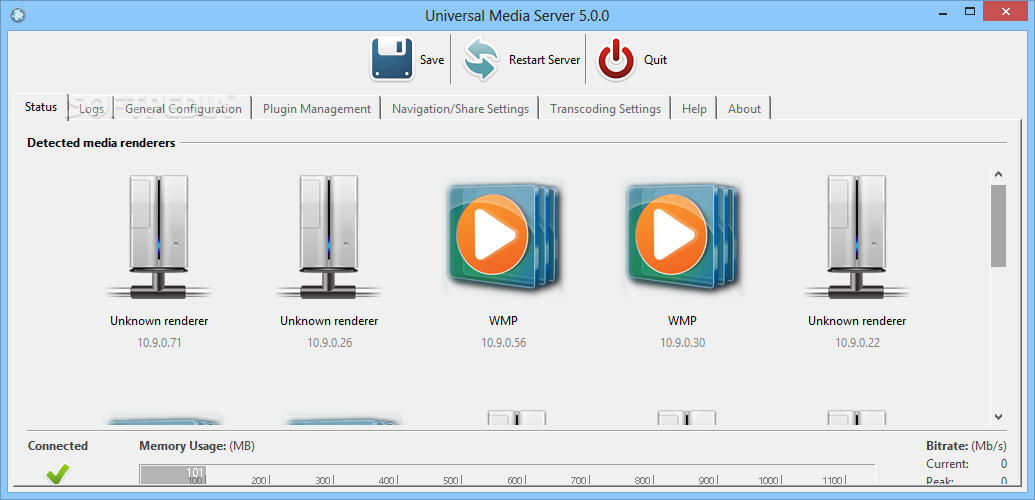
Task: Click the WMP label above 10.9.0.56
Action: point(504,321)
